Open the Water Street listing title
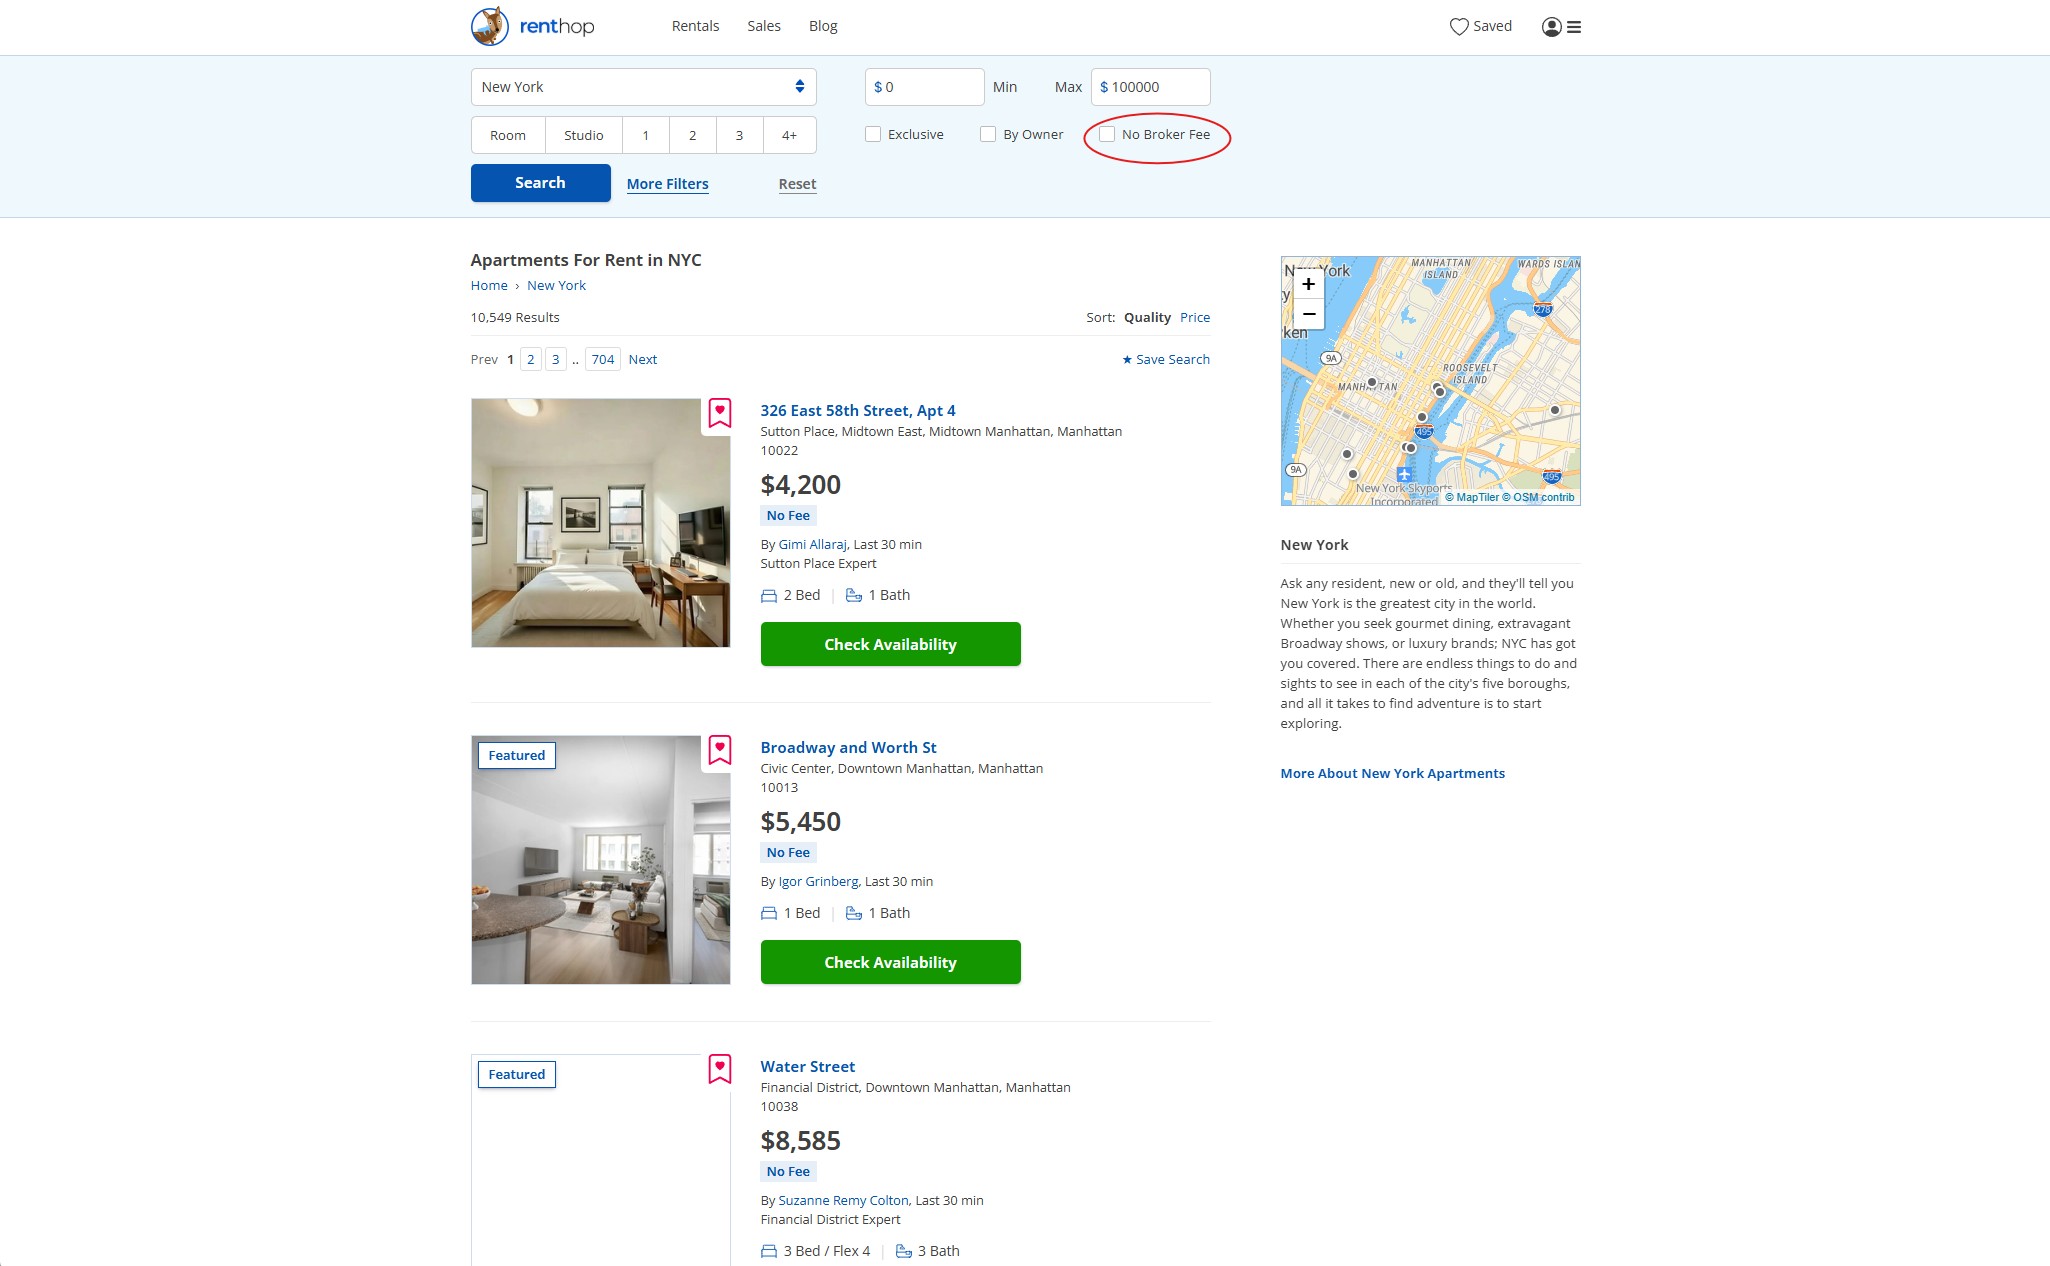Screen dimensions: 2050x1266 click(808, 1067)
